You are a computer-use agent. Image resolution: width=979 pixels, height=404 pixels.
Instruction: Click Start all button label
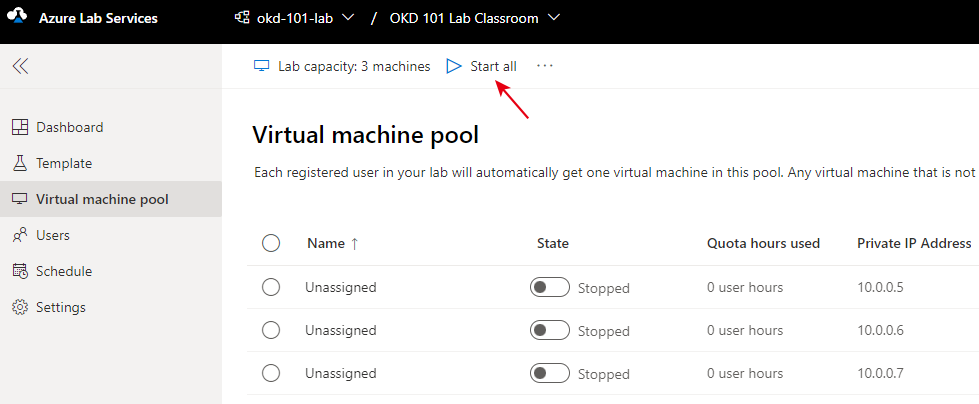click(x=493, y=66)
